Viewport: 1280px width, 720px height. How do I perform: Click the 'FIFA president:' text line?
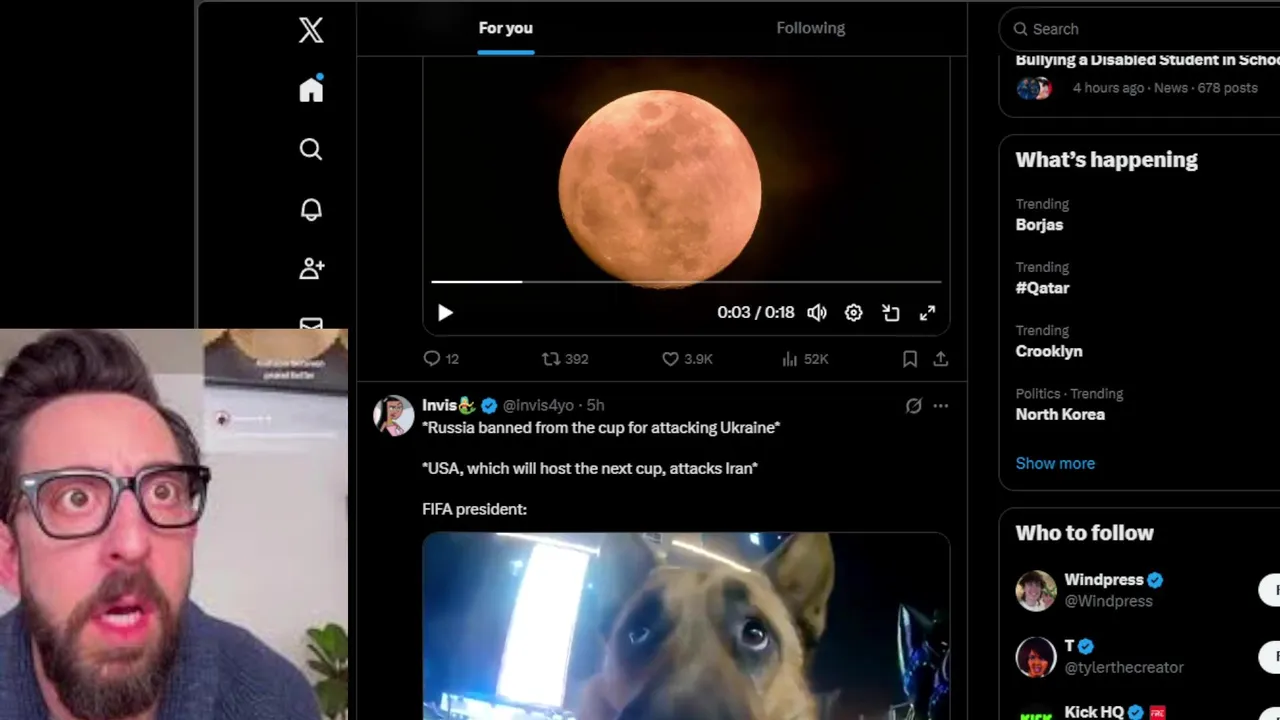[474, 509]
